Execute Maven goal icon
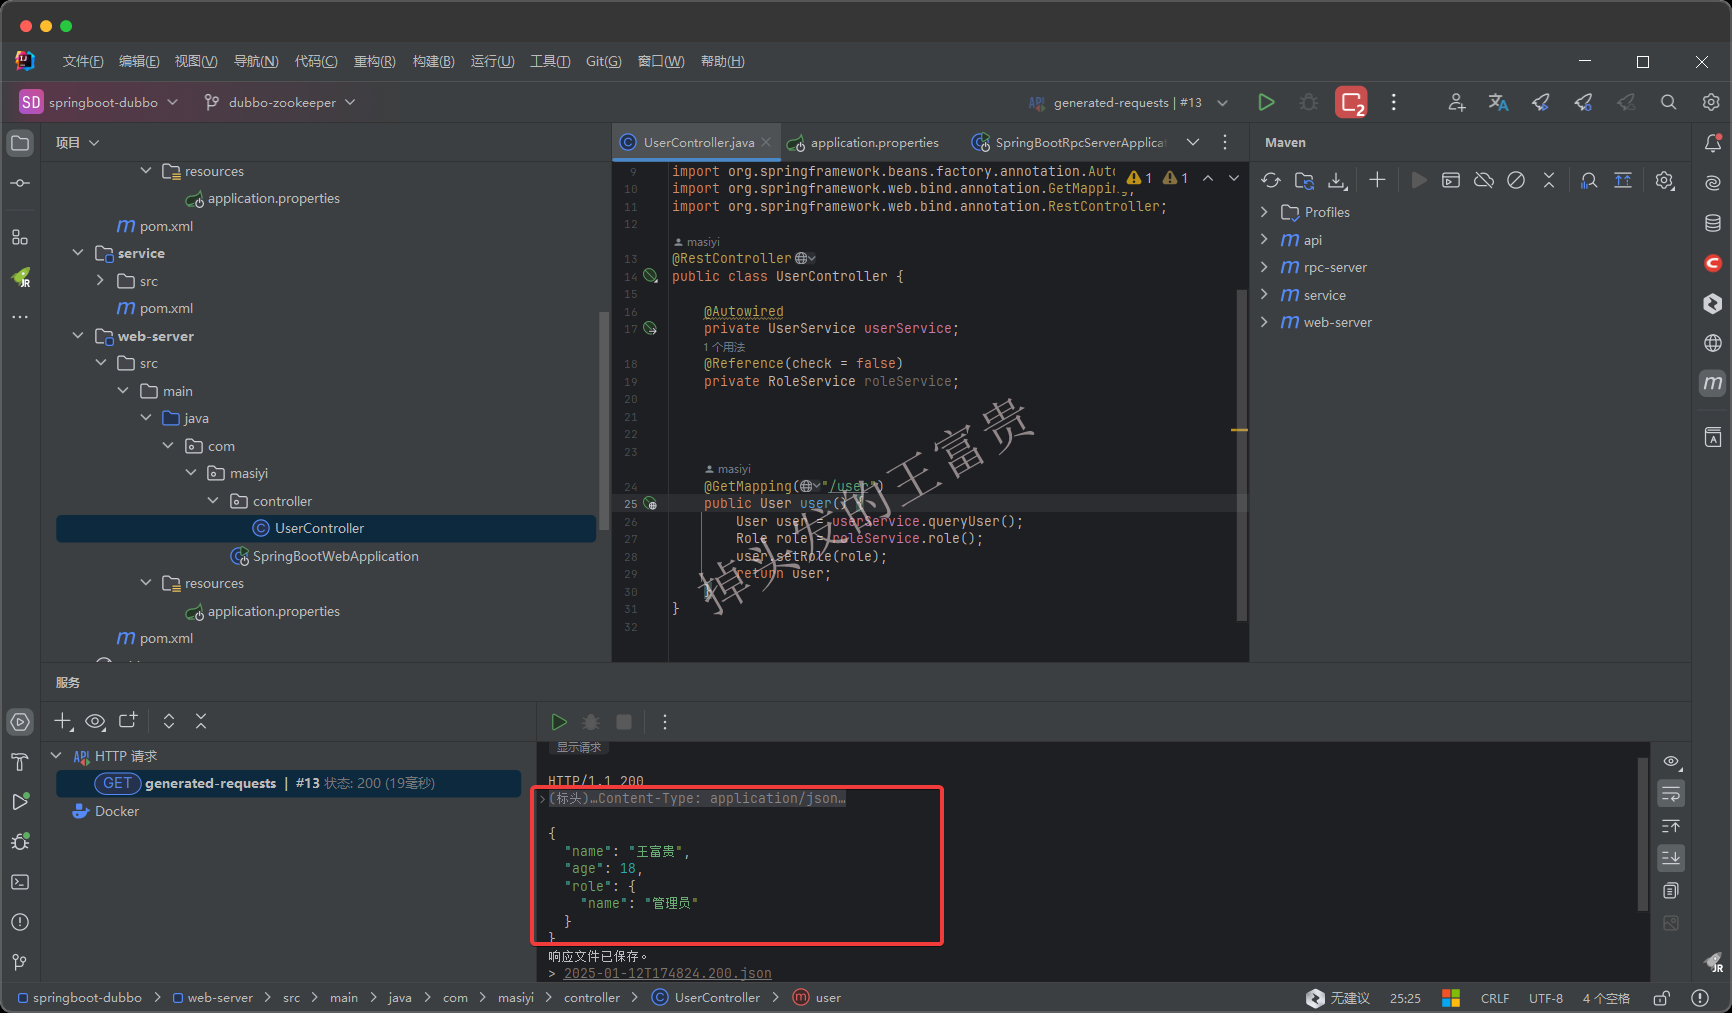The width and height of the screenshot is (1732, 1013). (x=1451, y=180)
